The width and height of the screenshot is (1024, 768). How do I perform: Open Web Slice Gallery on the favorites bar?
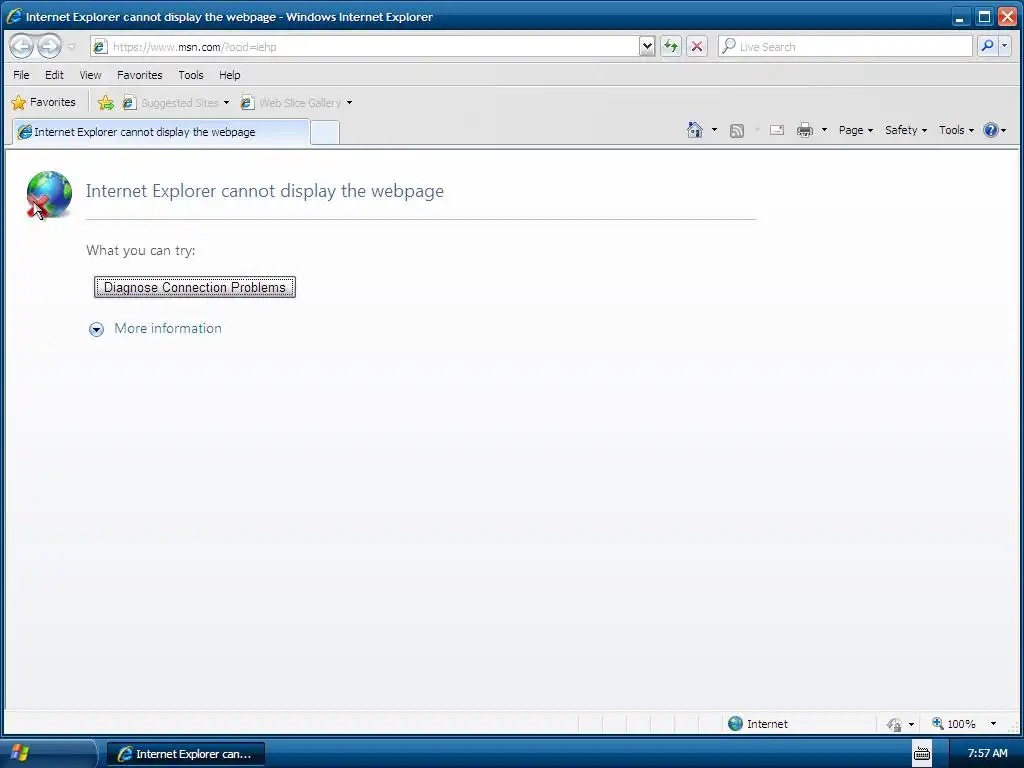(x=291, y=103)
